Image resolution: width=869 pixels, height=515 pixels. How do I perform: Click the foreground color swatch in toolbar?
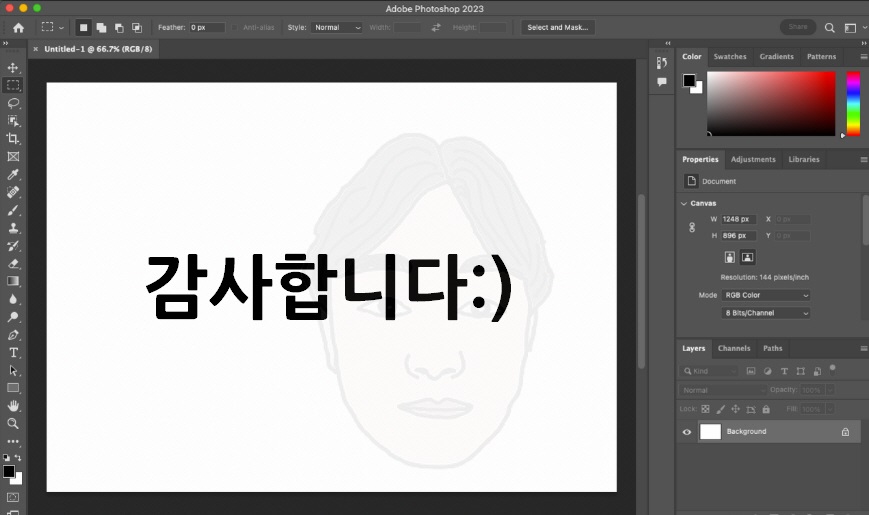point(8,471)
